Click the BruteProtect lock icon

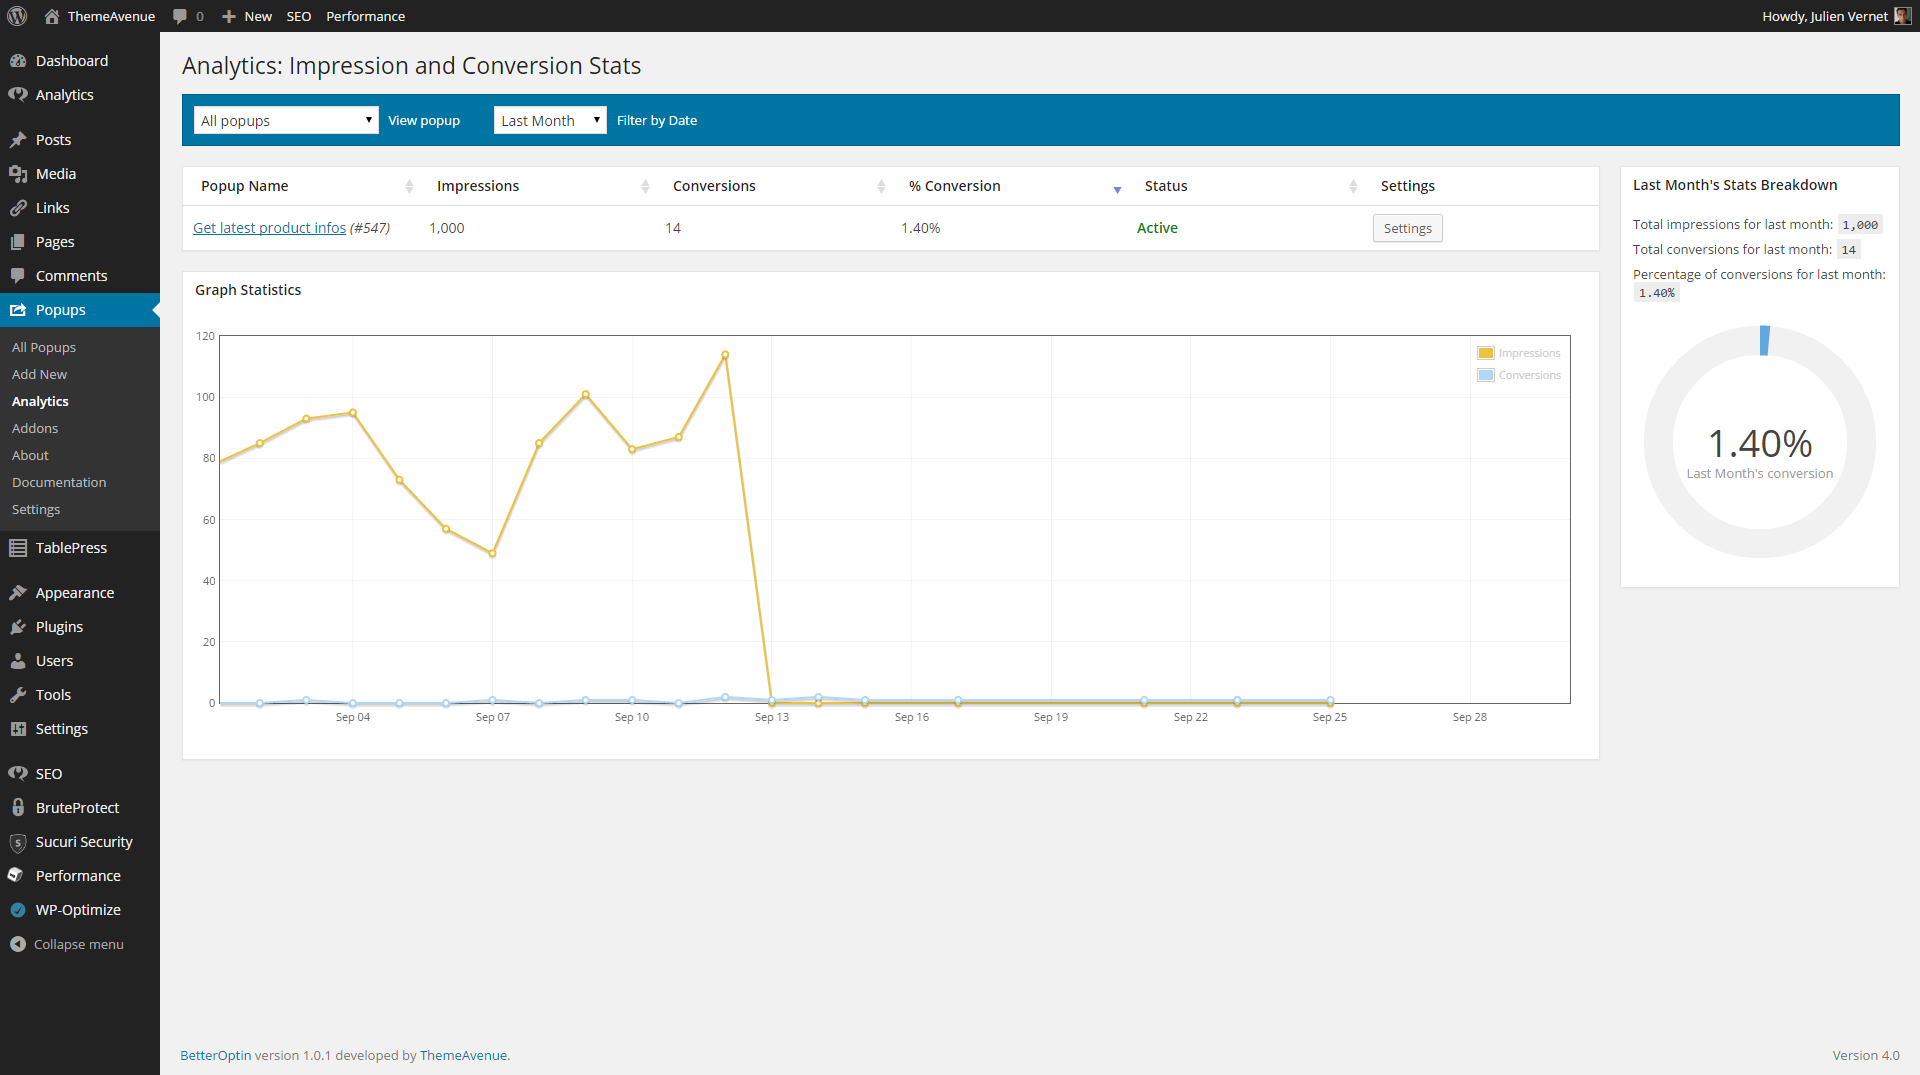18,808
